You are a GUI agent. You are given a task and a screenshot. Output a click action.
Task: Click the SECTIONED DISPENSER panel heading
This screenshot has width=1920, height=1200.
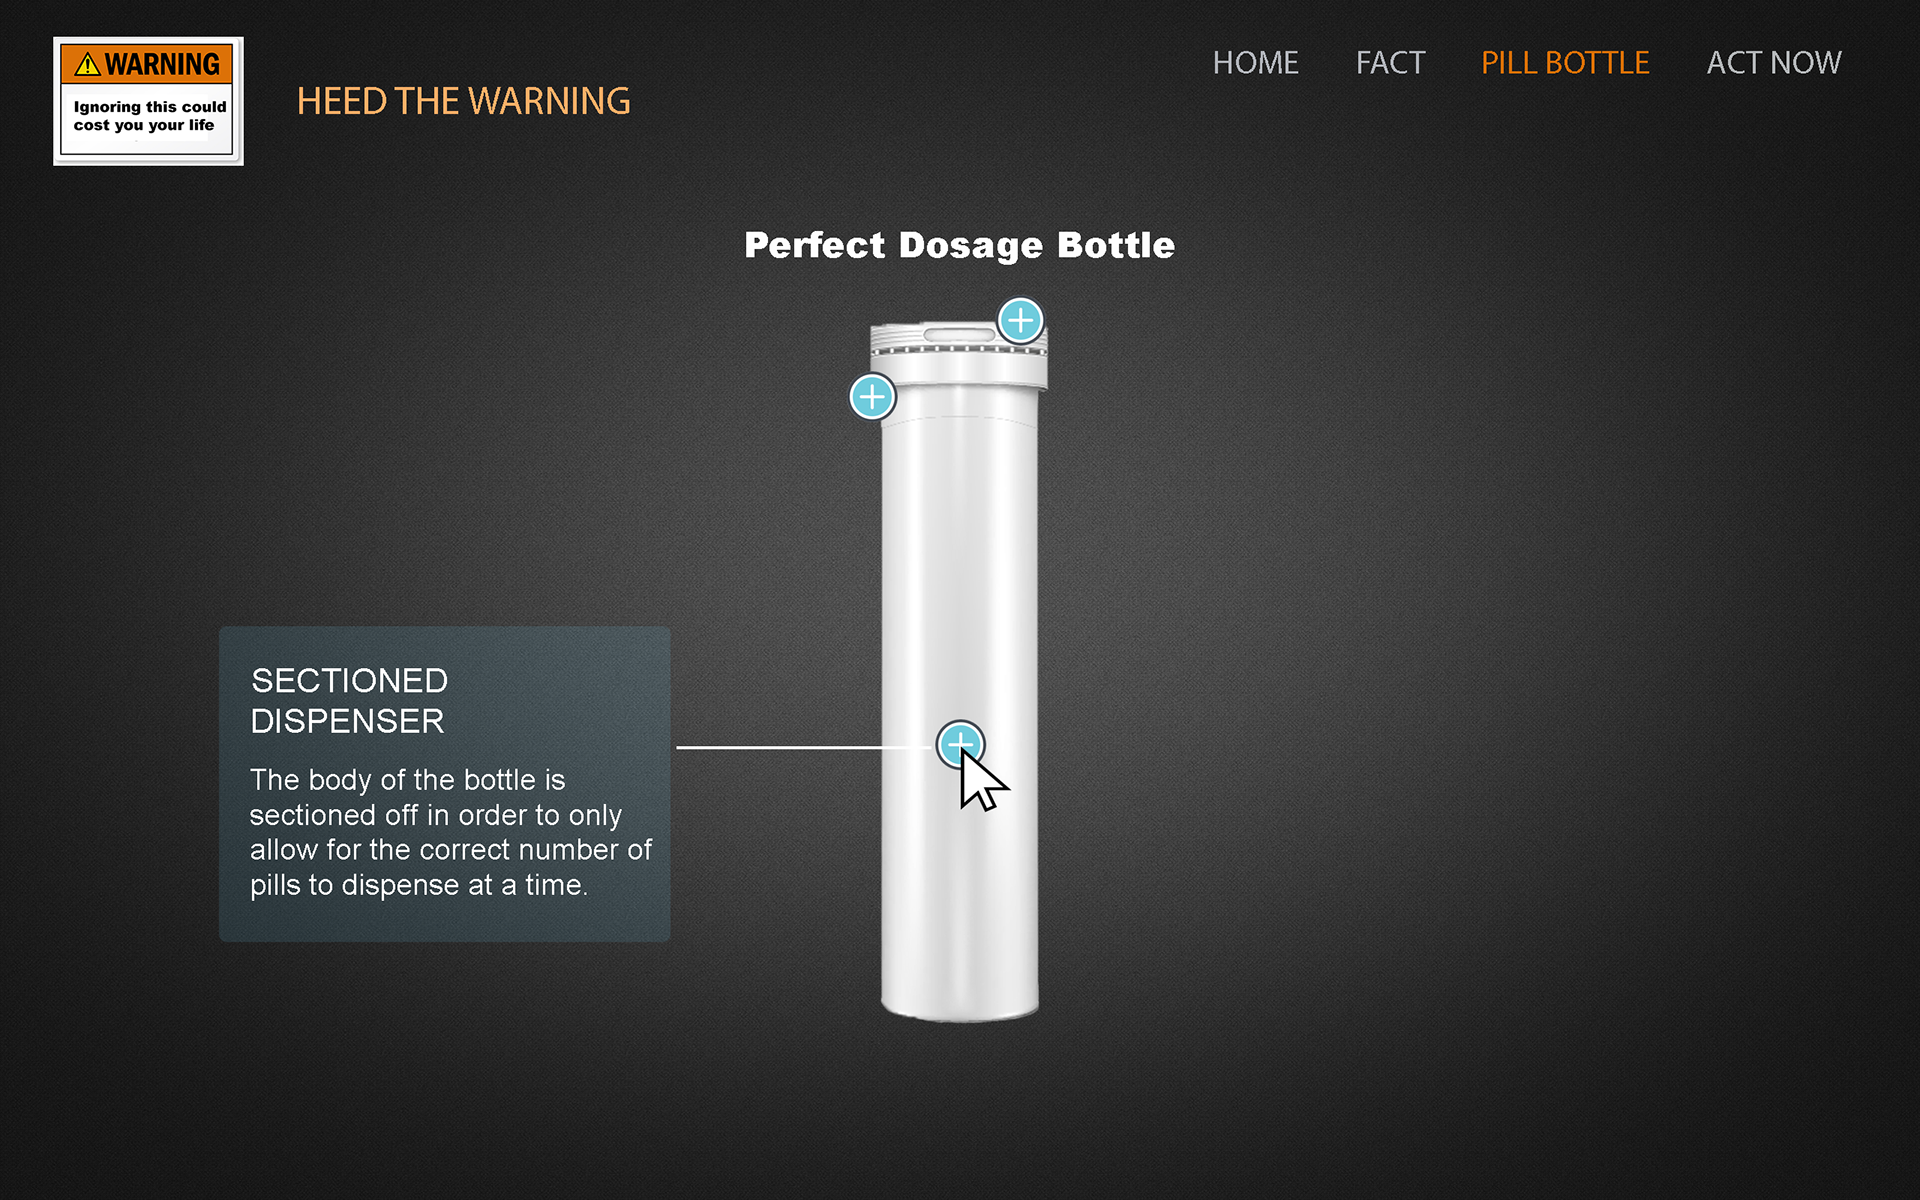[349, 700]
